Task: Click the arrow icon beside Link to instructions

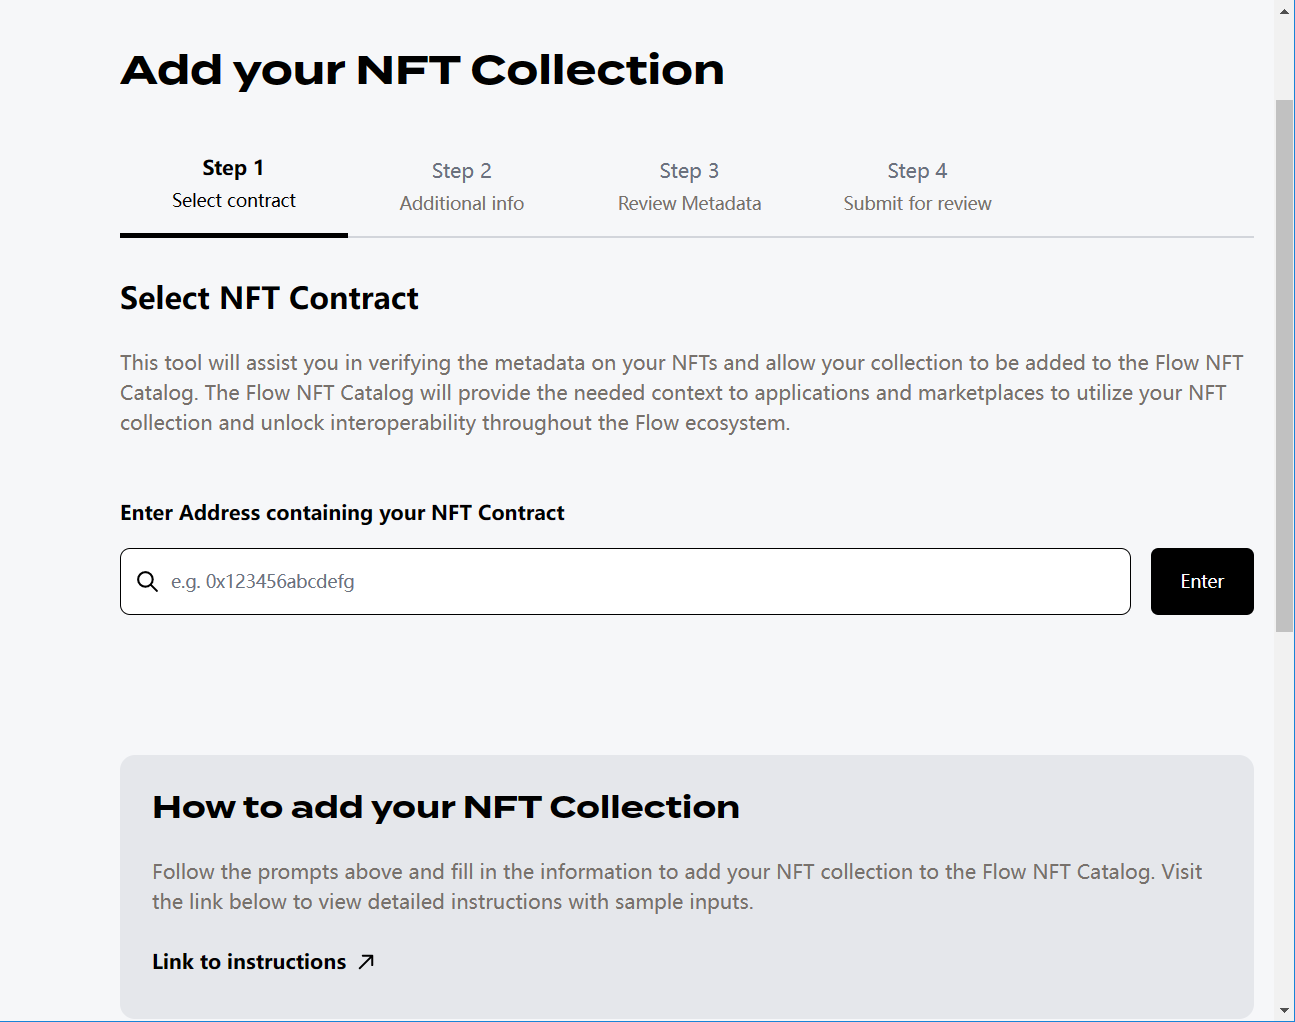Action: point(367,962)
